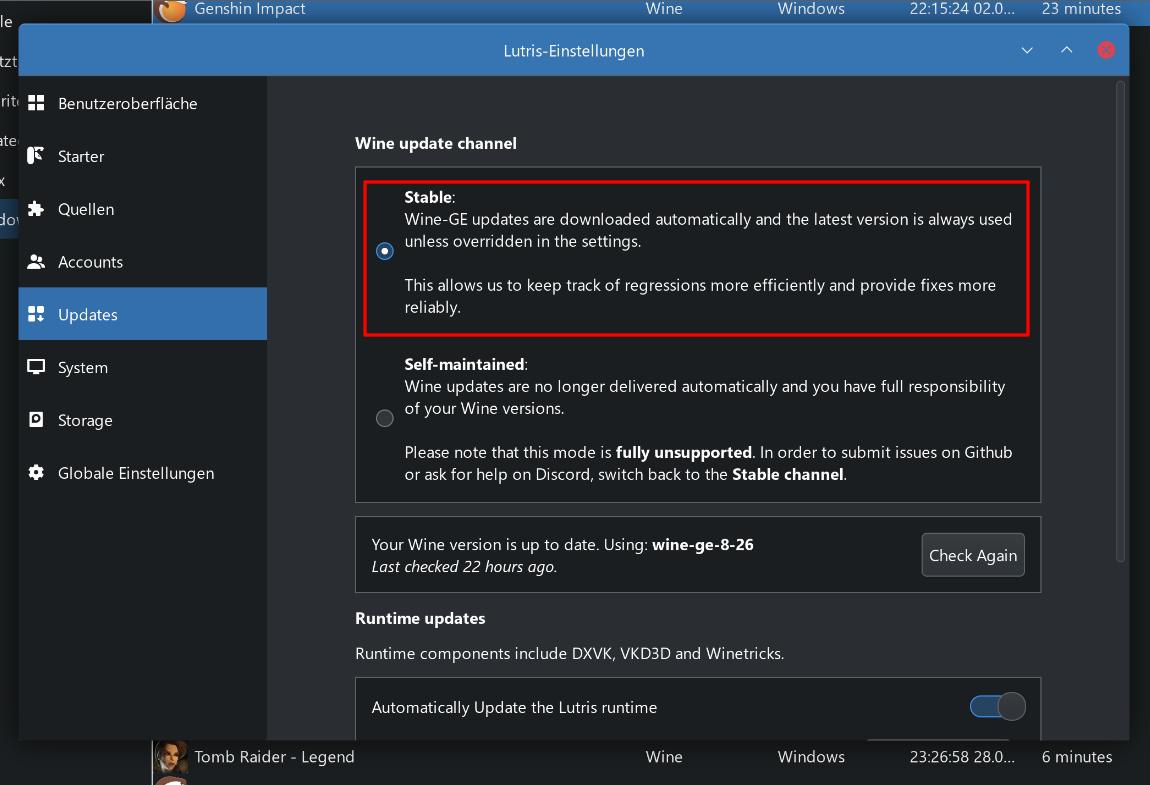The height and width of the screenshot is (785, 1150).
Task: Maximize the Lutris-Einstellungen window
Action: (x=1066, y=50)
